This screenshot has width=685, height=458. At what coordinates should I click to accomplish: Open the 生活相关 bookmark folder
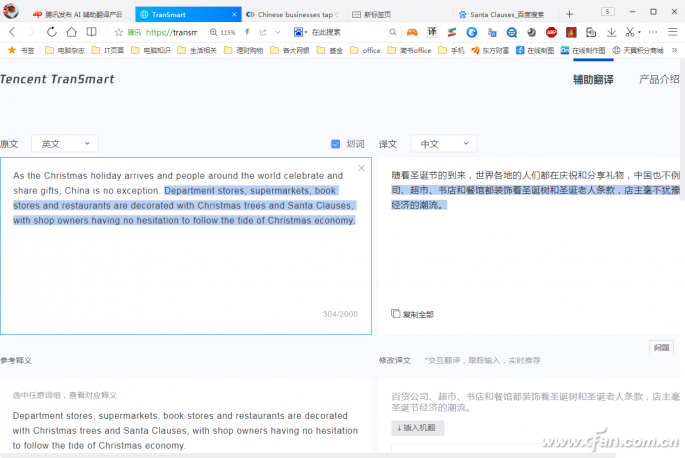pos(197,50)
